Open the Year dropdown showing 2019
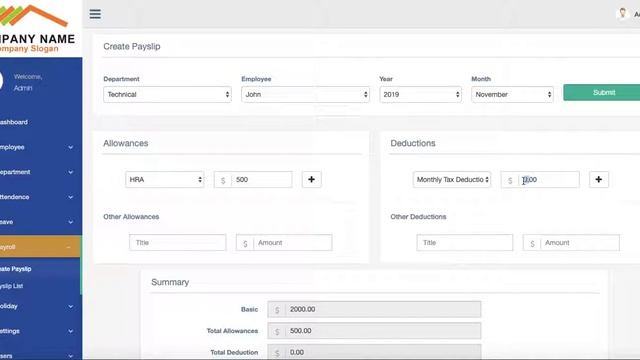The height and width of the screenshot is (360, 640). [420, 94]
